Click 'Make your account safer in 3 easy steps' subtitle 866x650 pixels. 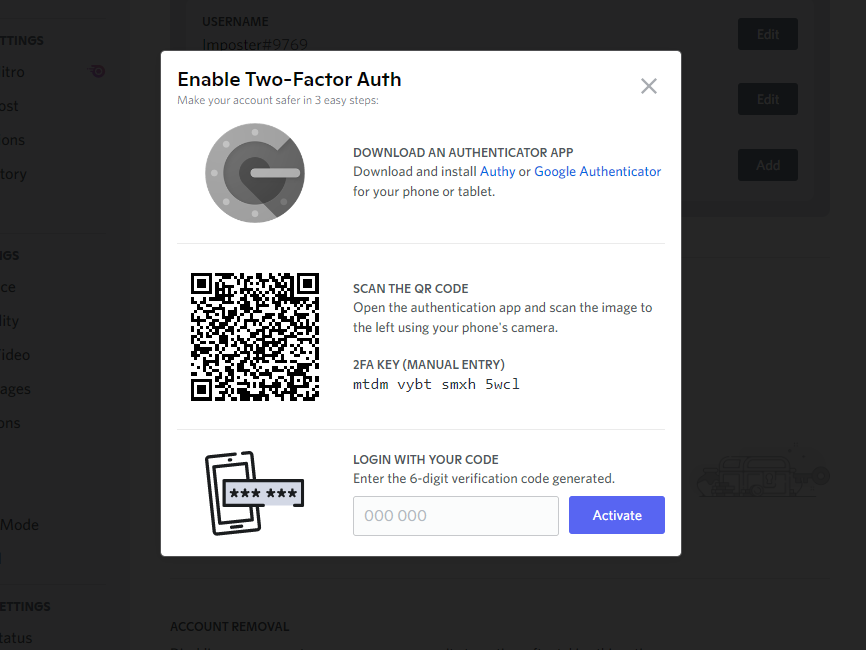tap(278, 101)
